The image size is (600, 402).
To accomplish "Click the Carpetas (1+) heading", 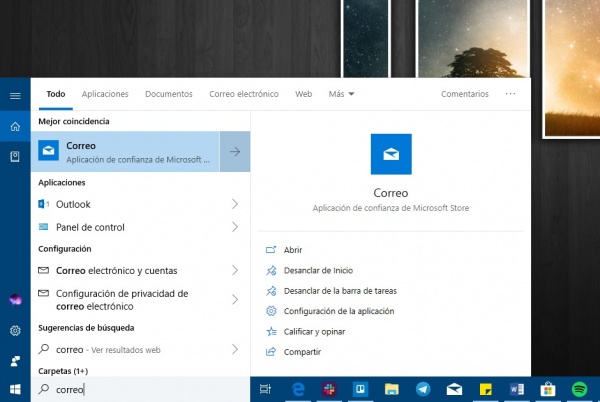I will (x=63, y=371).
